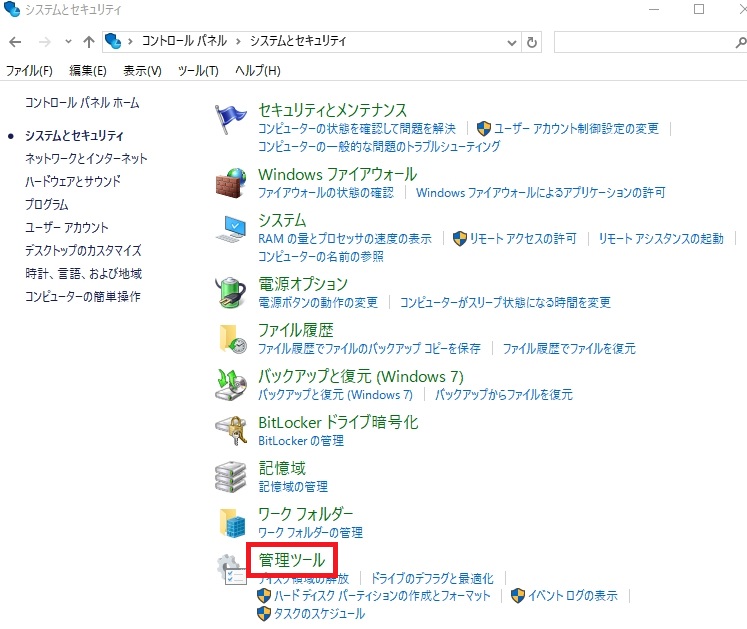
Task: Open the ヘルプ(H) menu
Action: pyautogui.click(x=258, y=71)
